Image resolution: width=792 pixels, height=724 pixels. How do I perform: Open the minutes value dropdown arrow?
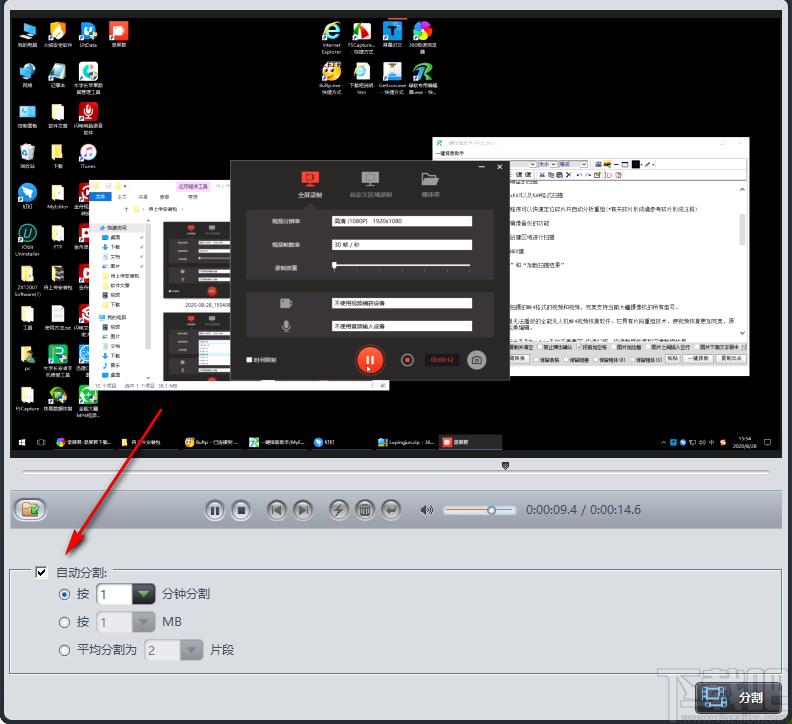click(x=143, y=594)
